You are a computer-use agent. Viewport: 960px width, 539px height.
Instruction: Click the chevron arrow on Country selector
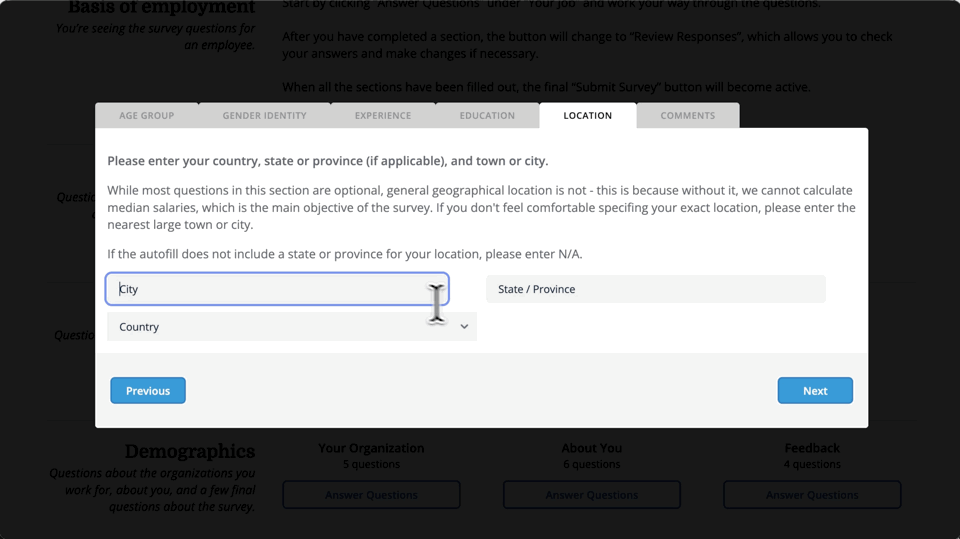point(464,327)
